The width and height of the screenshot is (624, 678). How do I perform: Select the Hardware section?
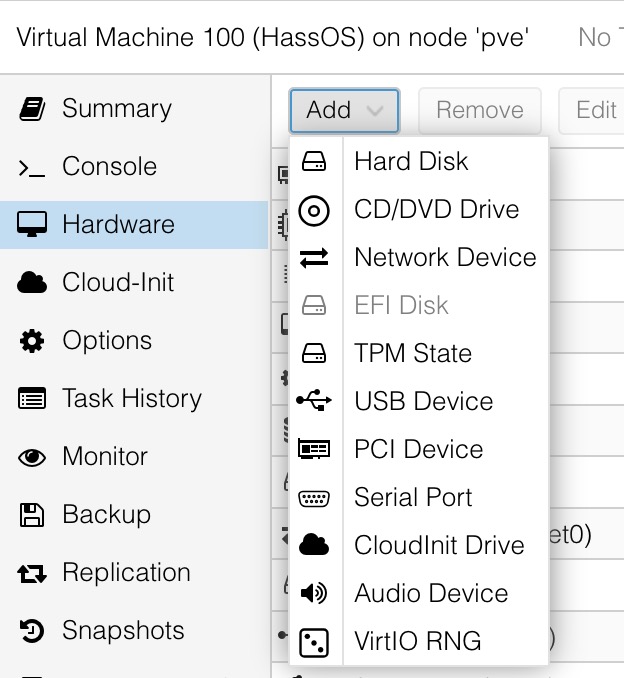tap(134, 225)
